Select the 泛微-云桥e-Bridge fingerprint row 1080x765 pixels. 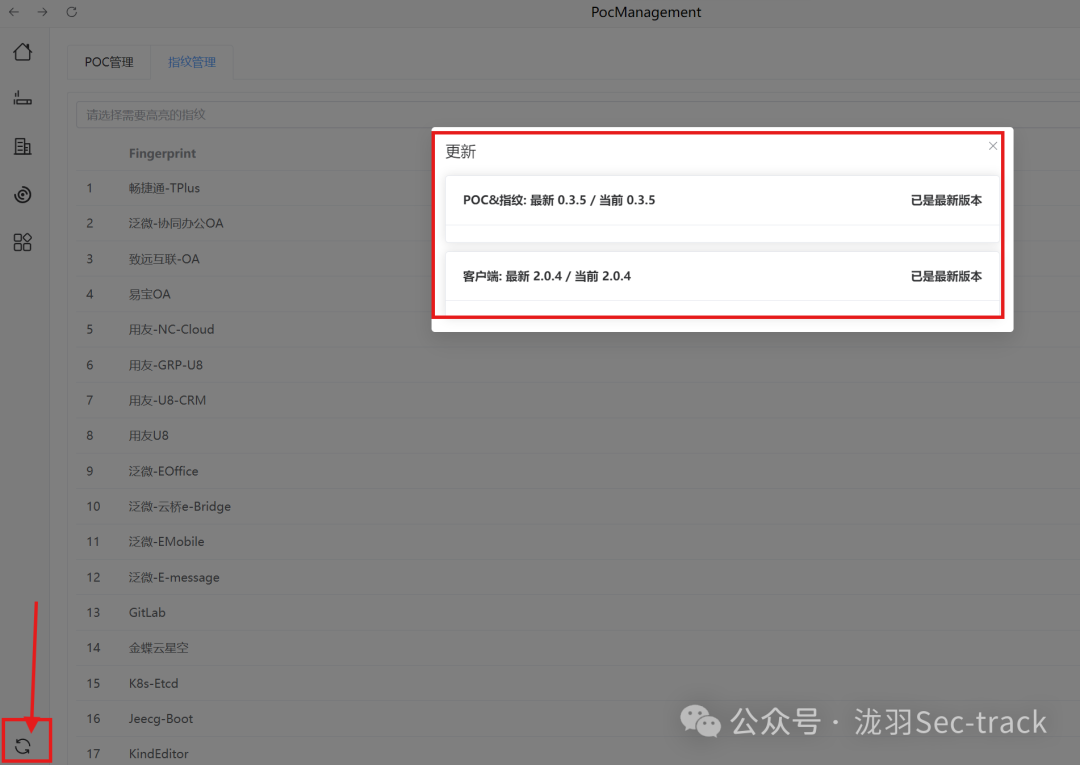point(577,506)
